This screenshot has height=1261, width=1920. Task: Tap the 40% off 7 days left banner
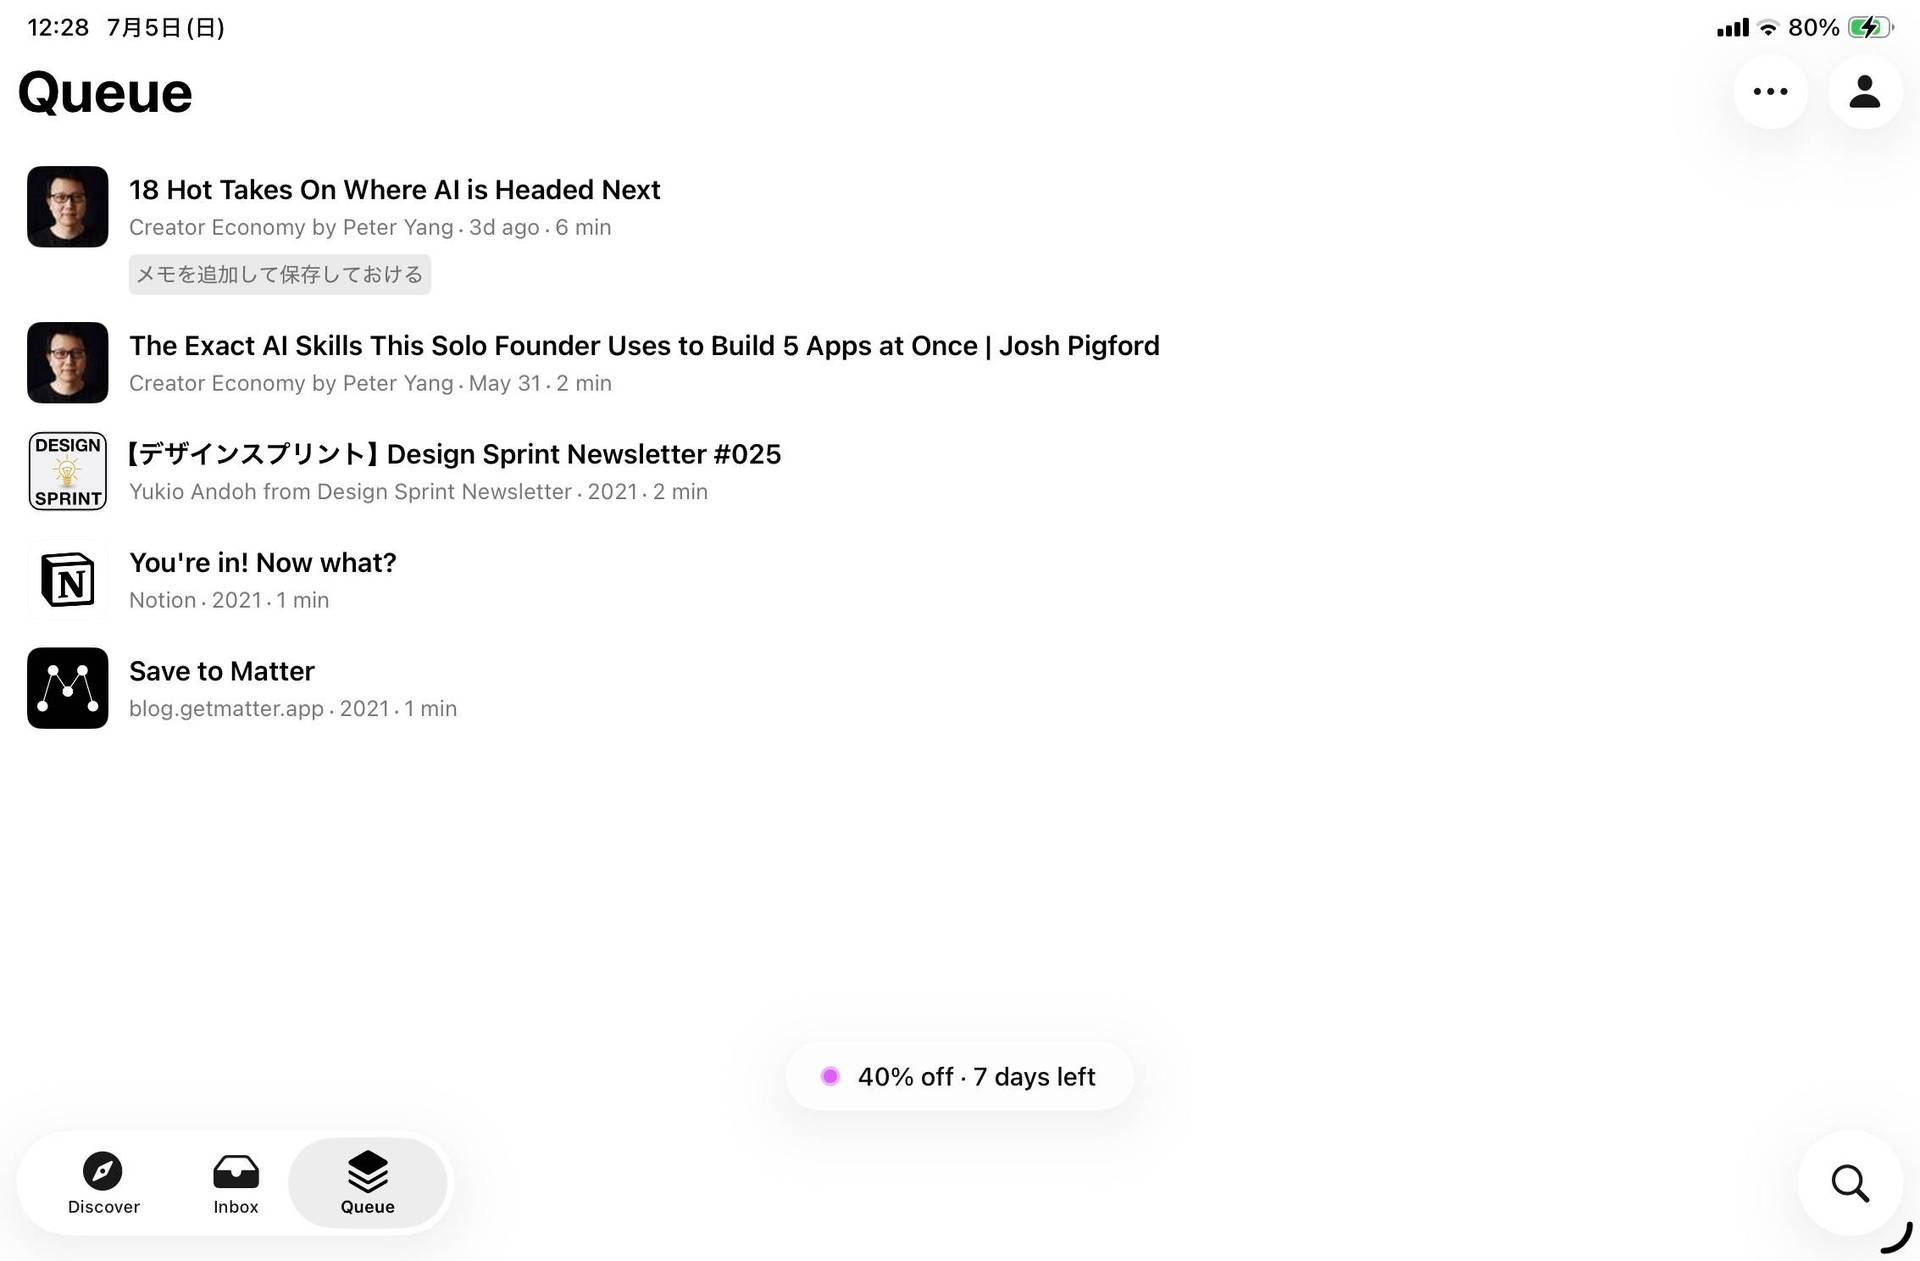pos(960,1077)
